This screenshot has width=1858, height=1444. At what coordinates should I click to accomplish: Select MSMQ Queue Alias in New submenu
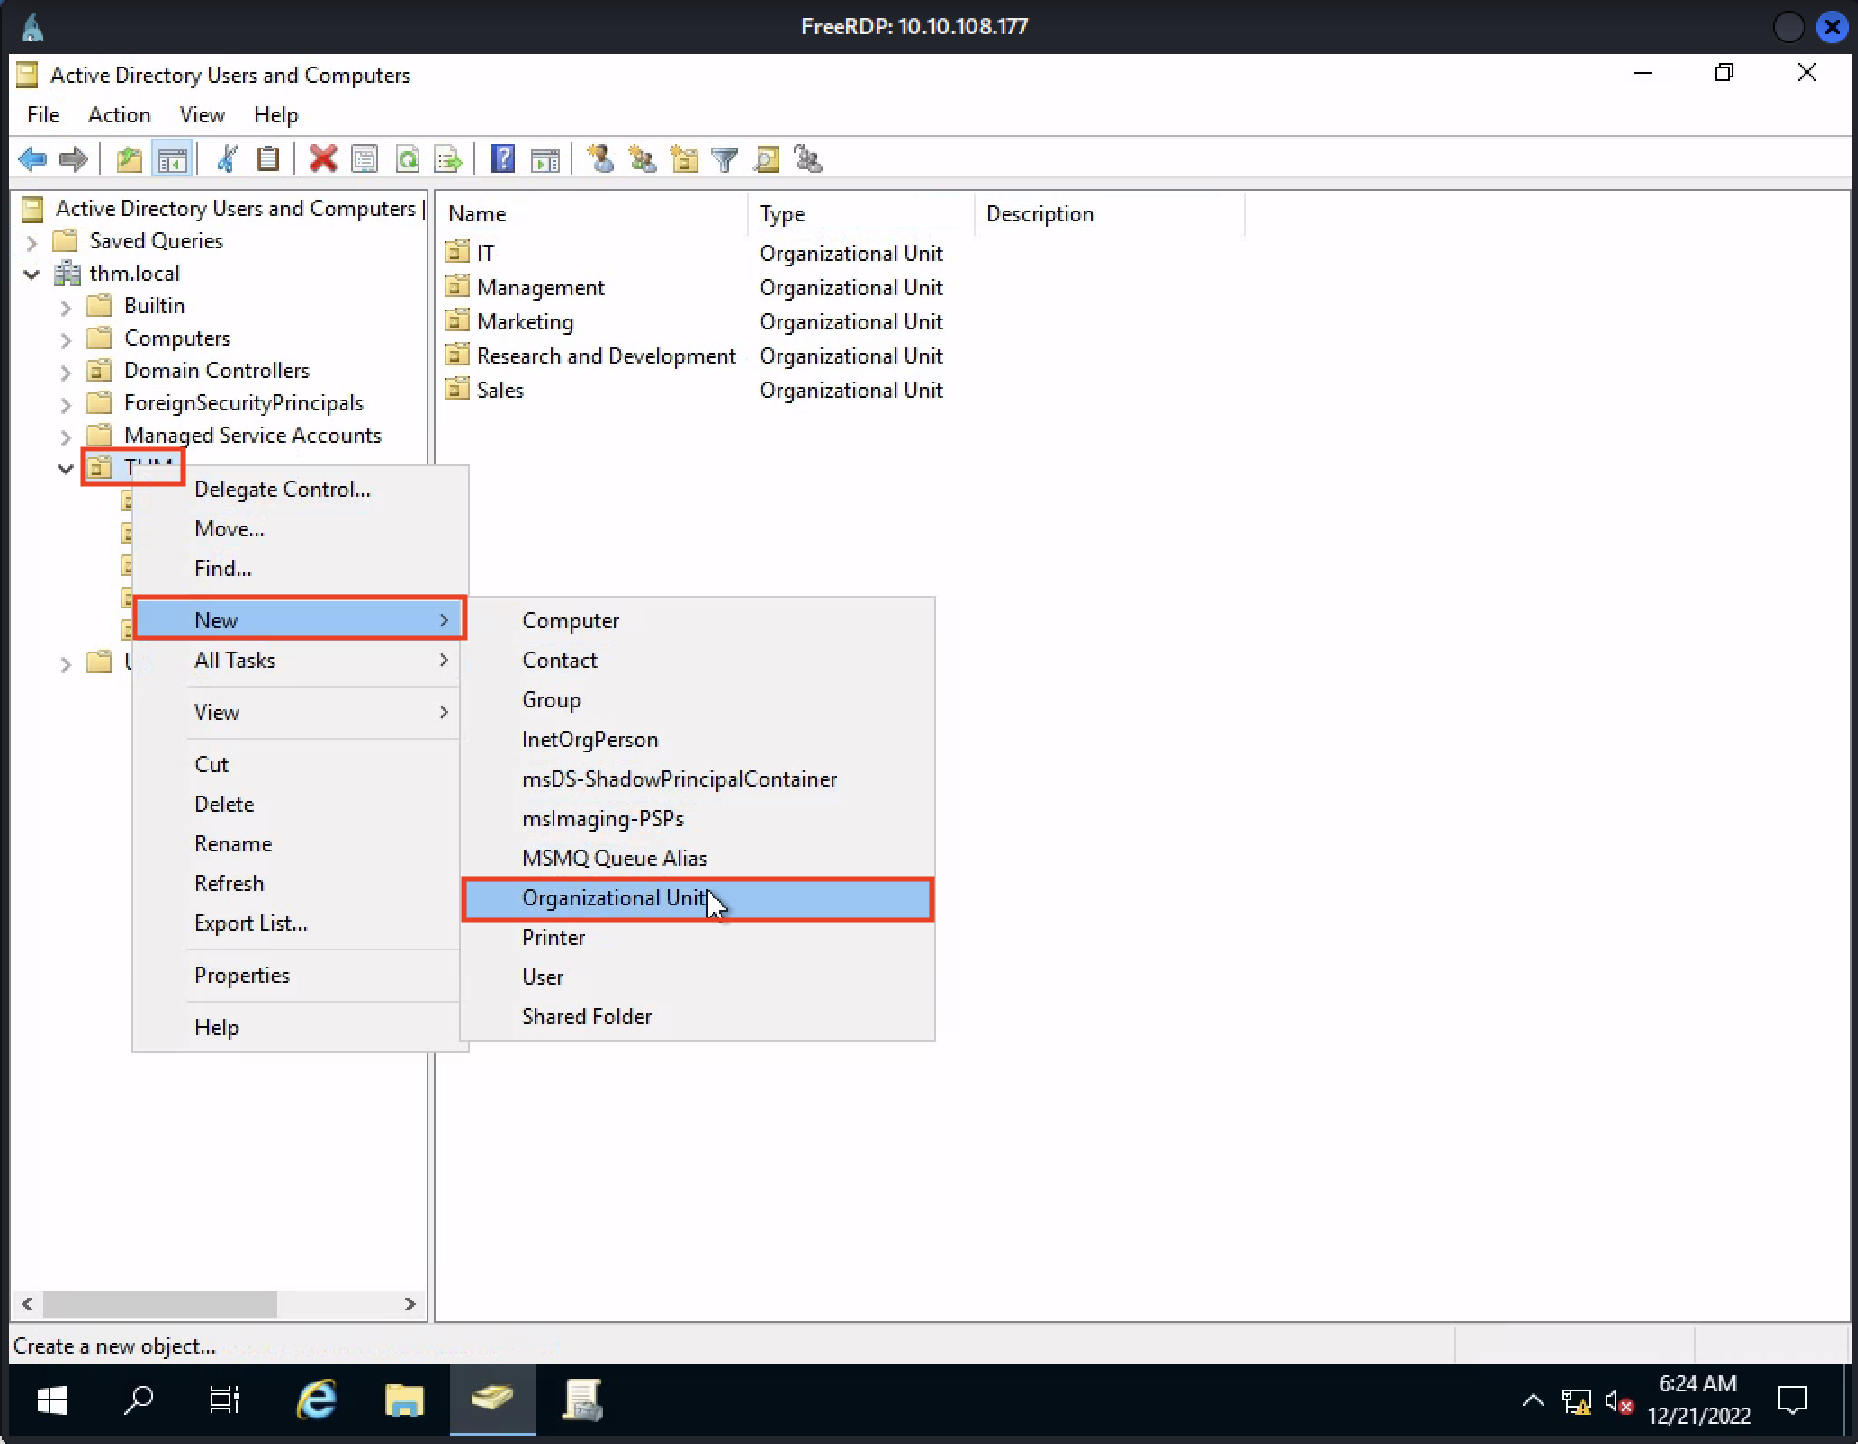tap(698, 858)
